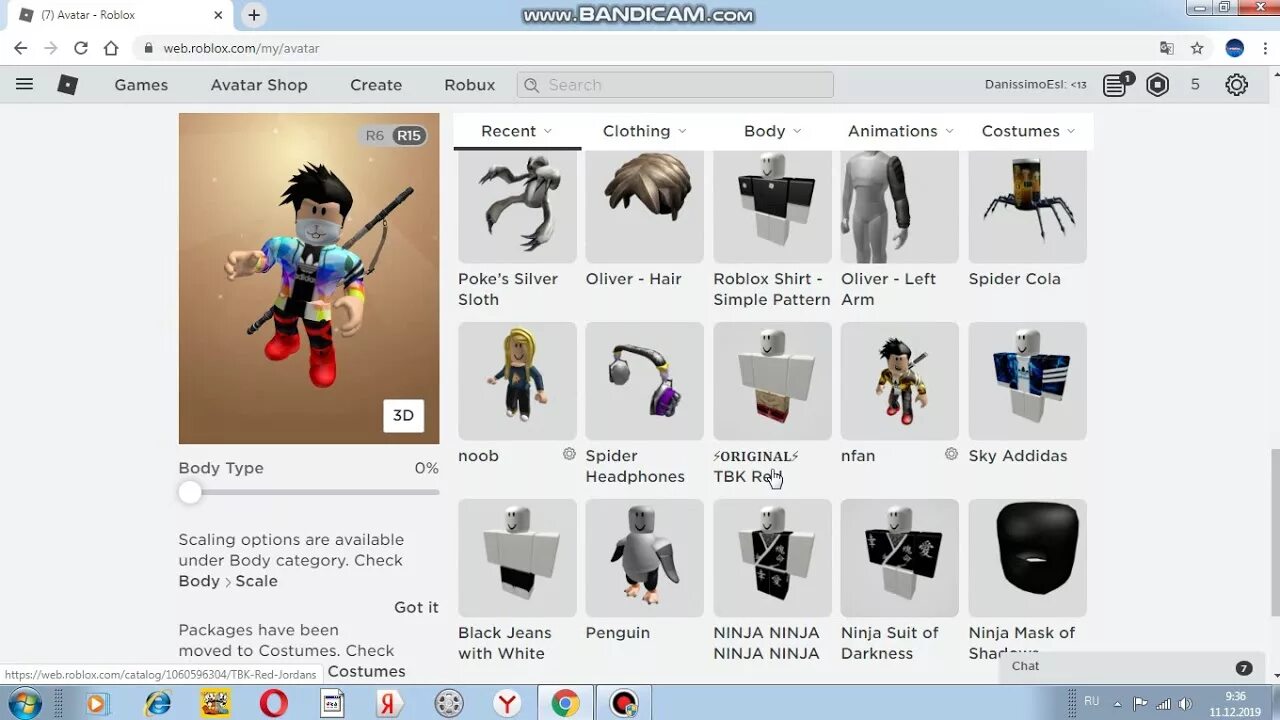Open Opera browser from taskbar
The image size is (1280, 720).
(x=273, y=704)
